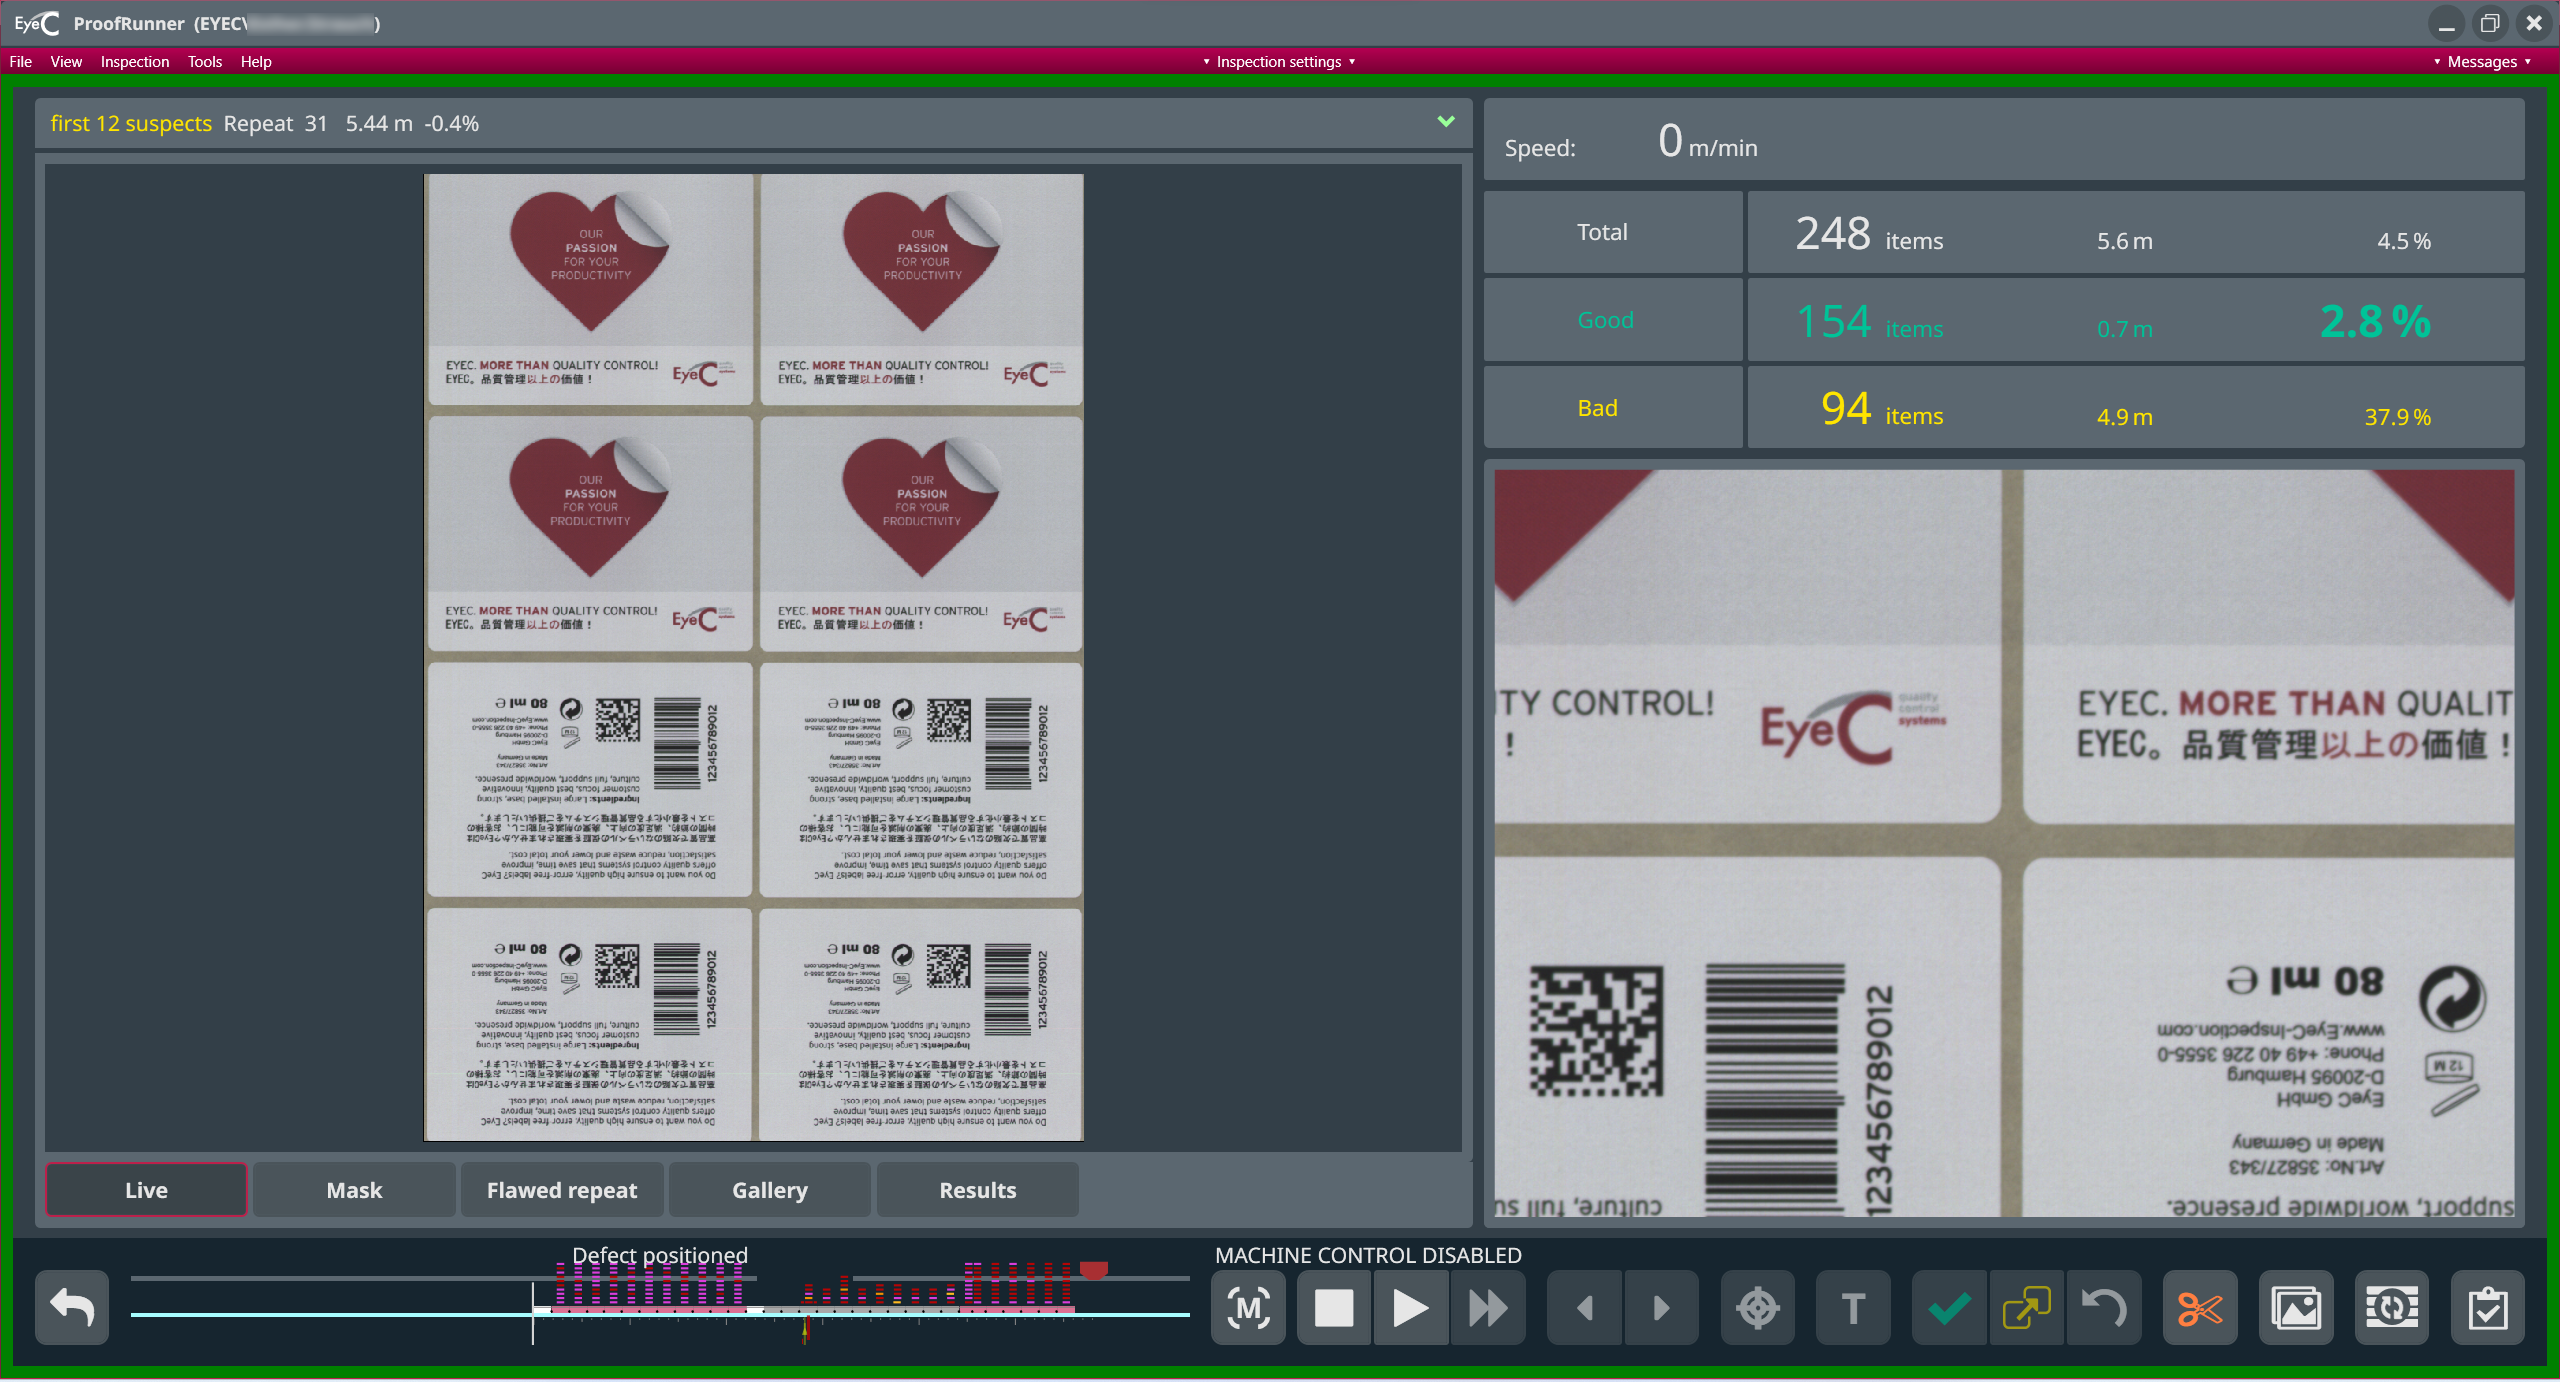Image resolution: width=2560 pixels, height=1382 pixels.
Task: Click the repeat synchronization icon
Action: click(2392, 1307)
